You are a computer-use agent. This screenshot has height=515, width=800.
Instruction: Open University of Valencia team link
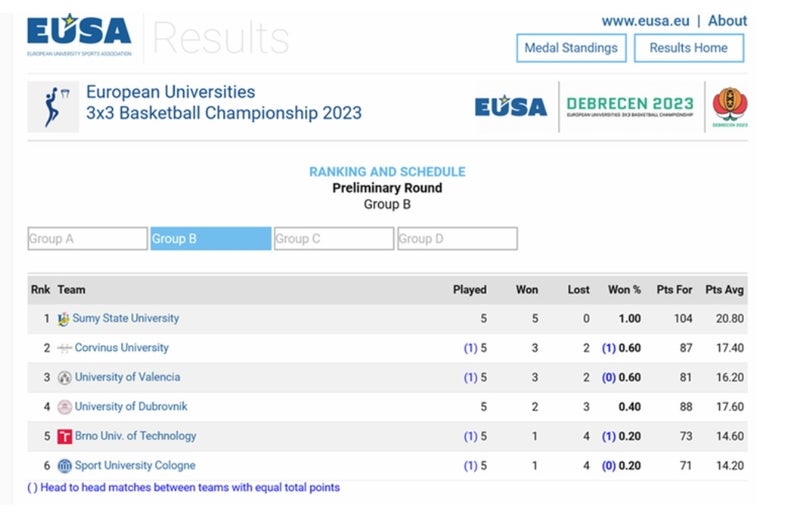[127, 377]
